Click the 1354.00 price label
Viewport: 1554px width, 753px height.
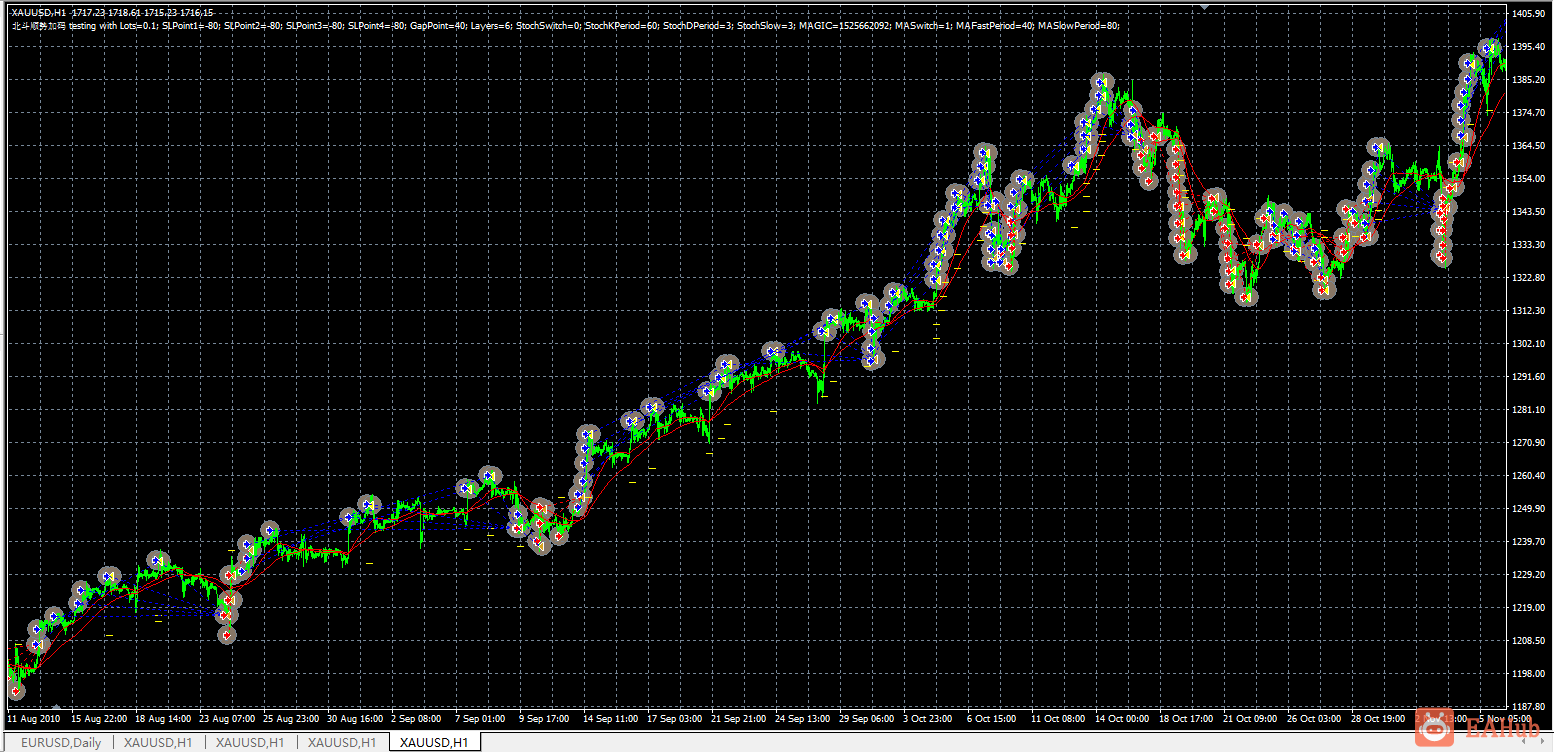1531,179
